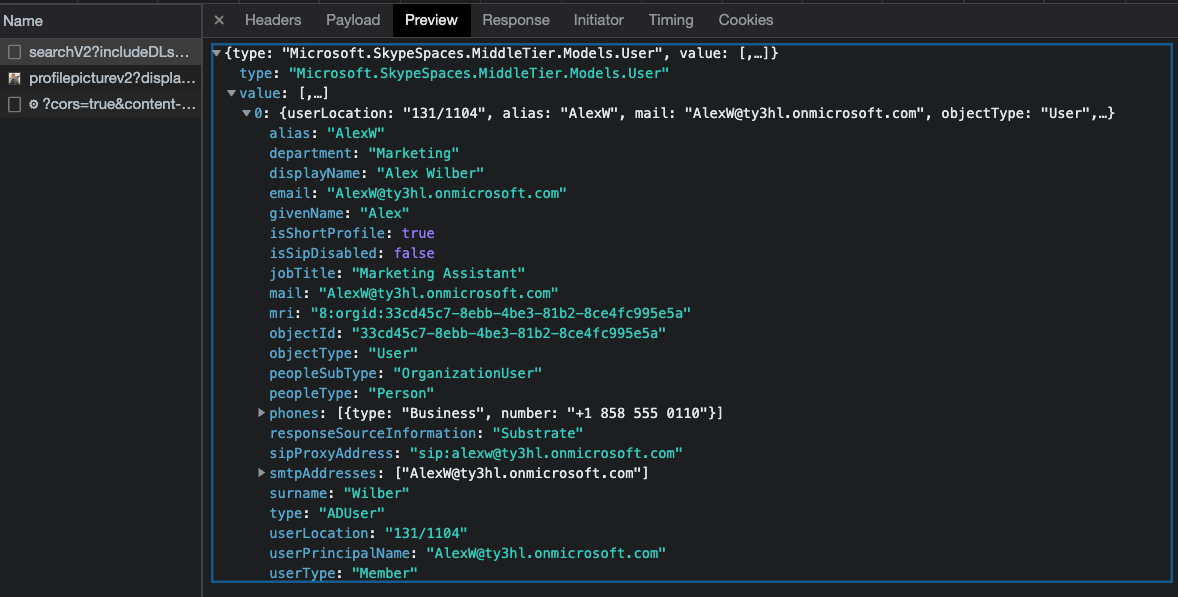Click the Name column header
The height and width of the screenshot is (597, 1178).
pos(23,19)
